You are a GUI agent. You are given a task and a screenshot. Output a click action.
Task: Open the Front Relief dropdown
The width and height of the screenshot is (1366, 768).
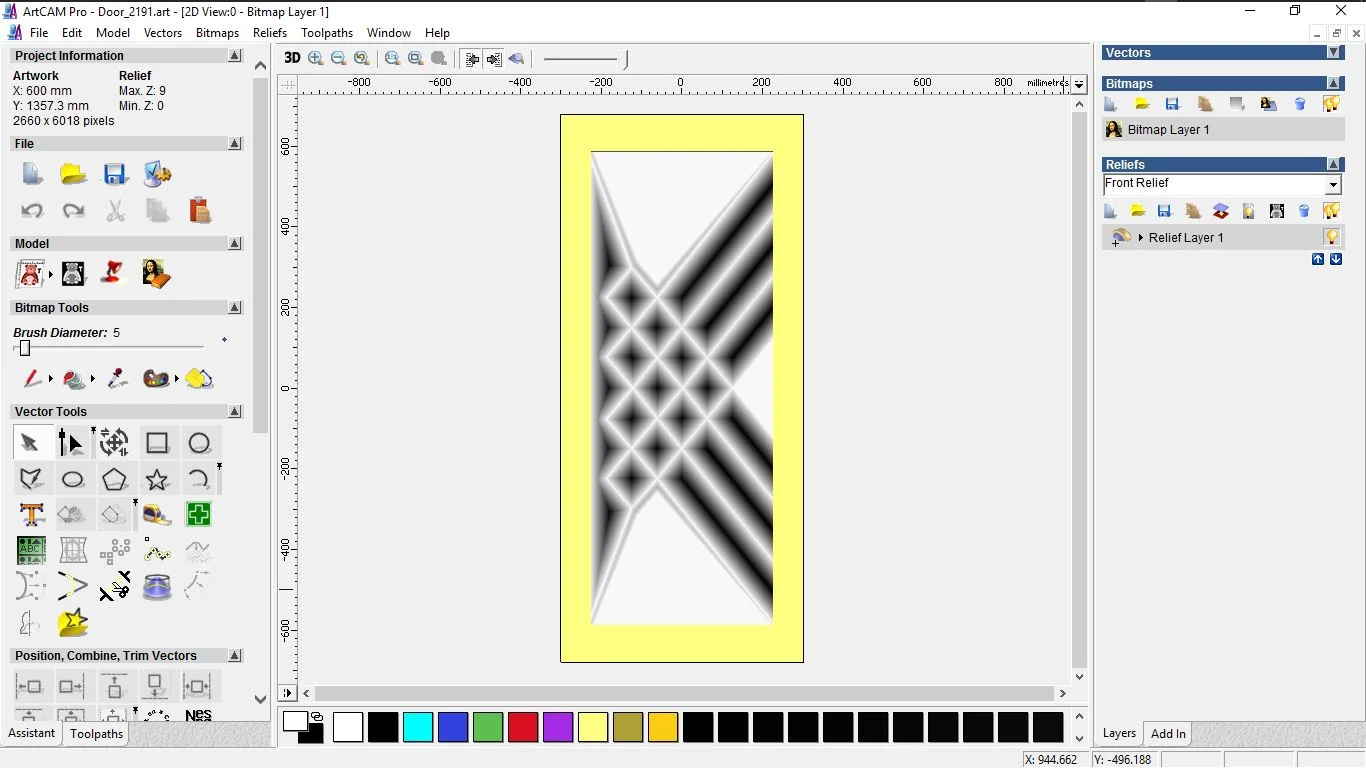point(1332,185)
